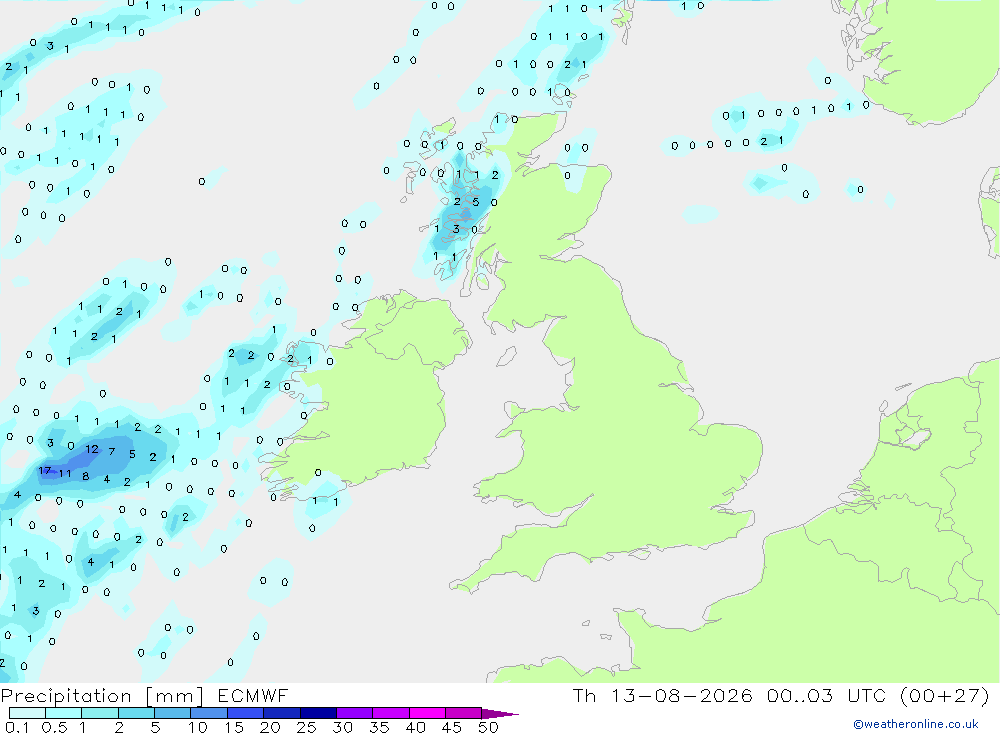The width and height of the screenshot is (1000, 733).
Task: Click the legend label '0.5'
Action: (x=54, y=727)
